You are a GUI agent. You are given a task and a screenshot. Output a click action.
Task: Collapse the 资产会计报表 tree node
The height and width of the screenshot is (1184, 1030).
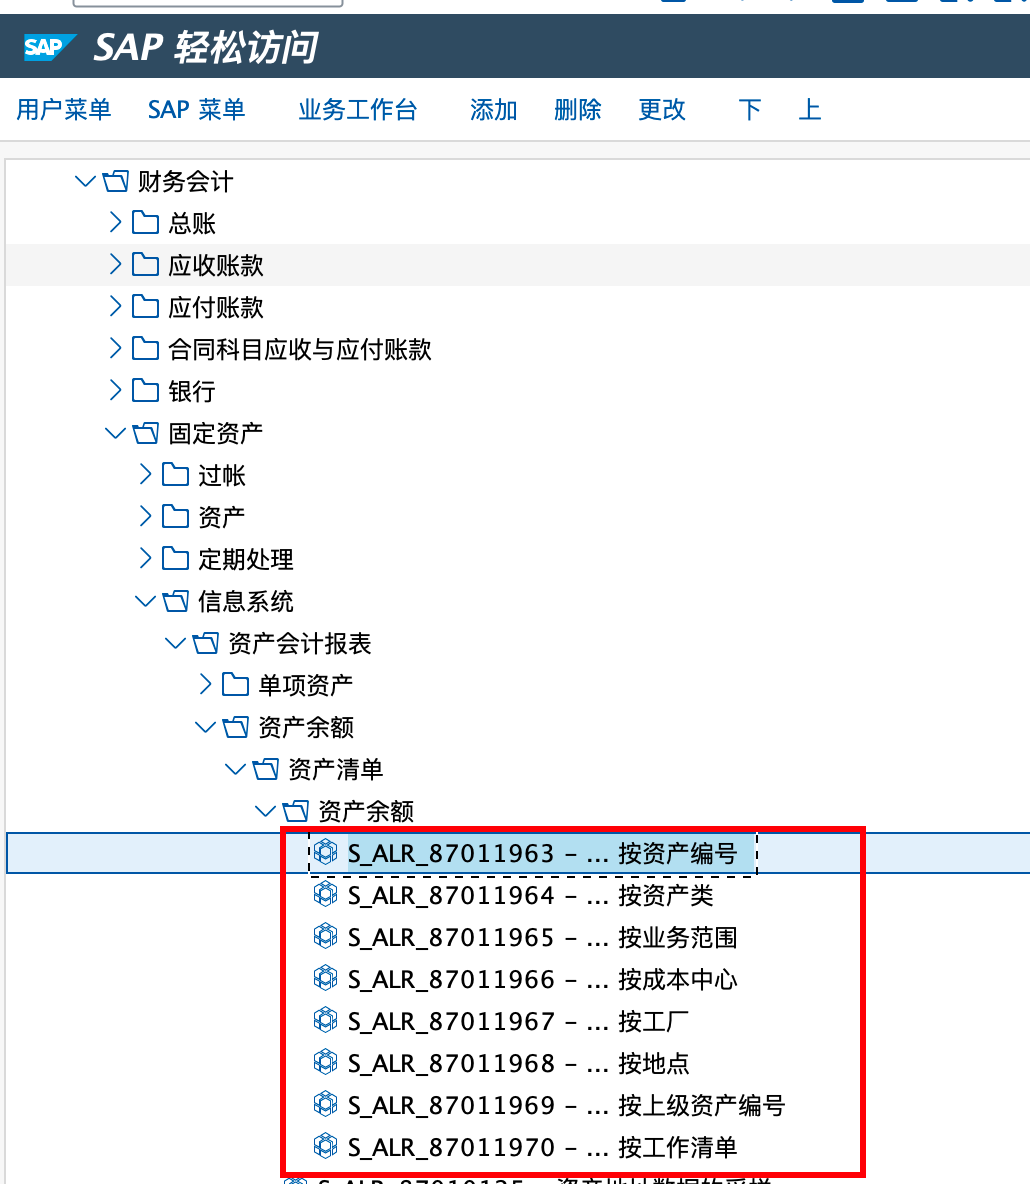(175, 643)
